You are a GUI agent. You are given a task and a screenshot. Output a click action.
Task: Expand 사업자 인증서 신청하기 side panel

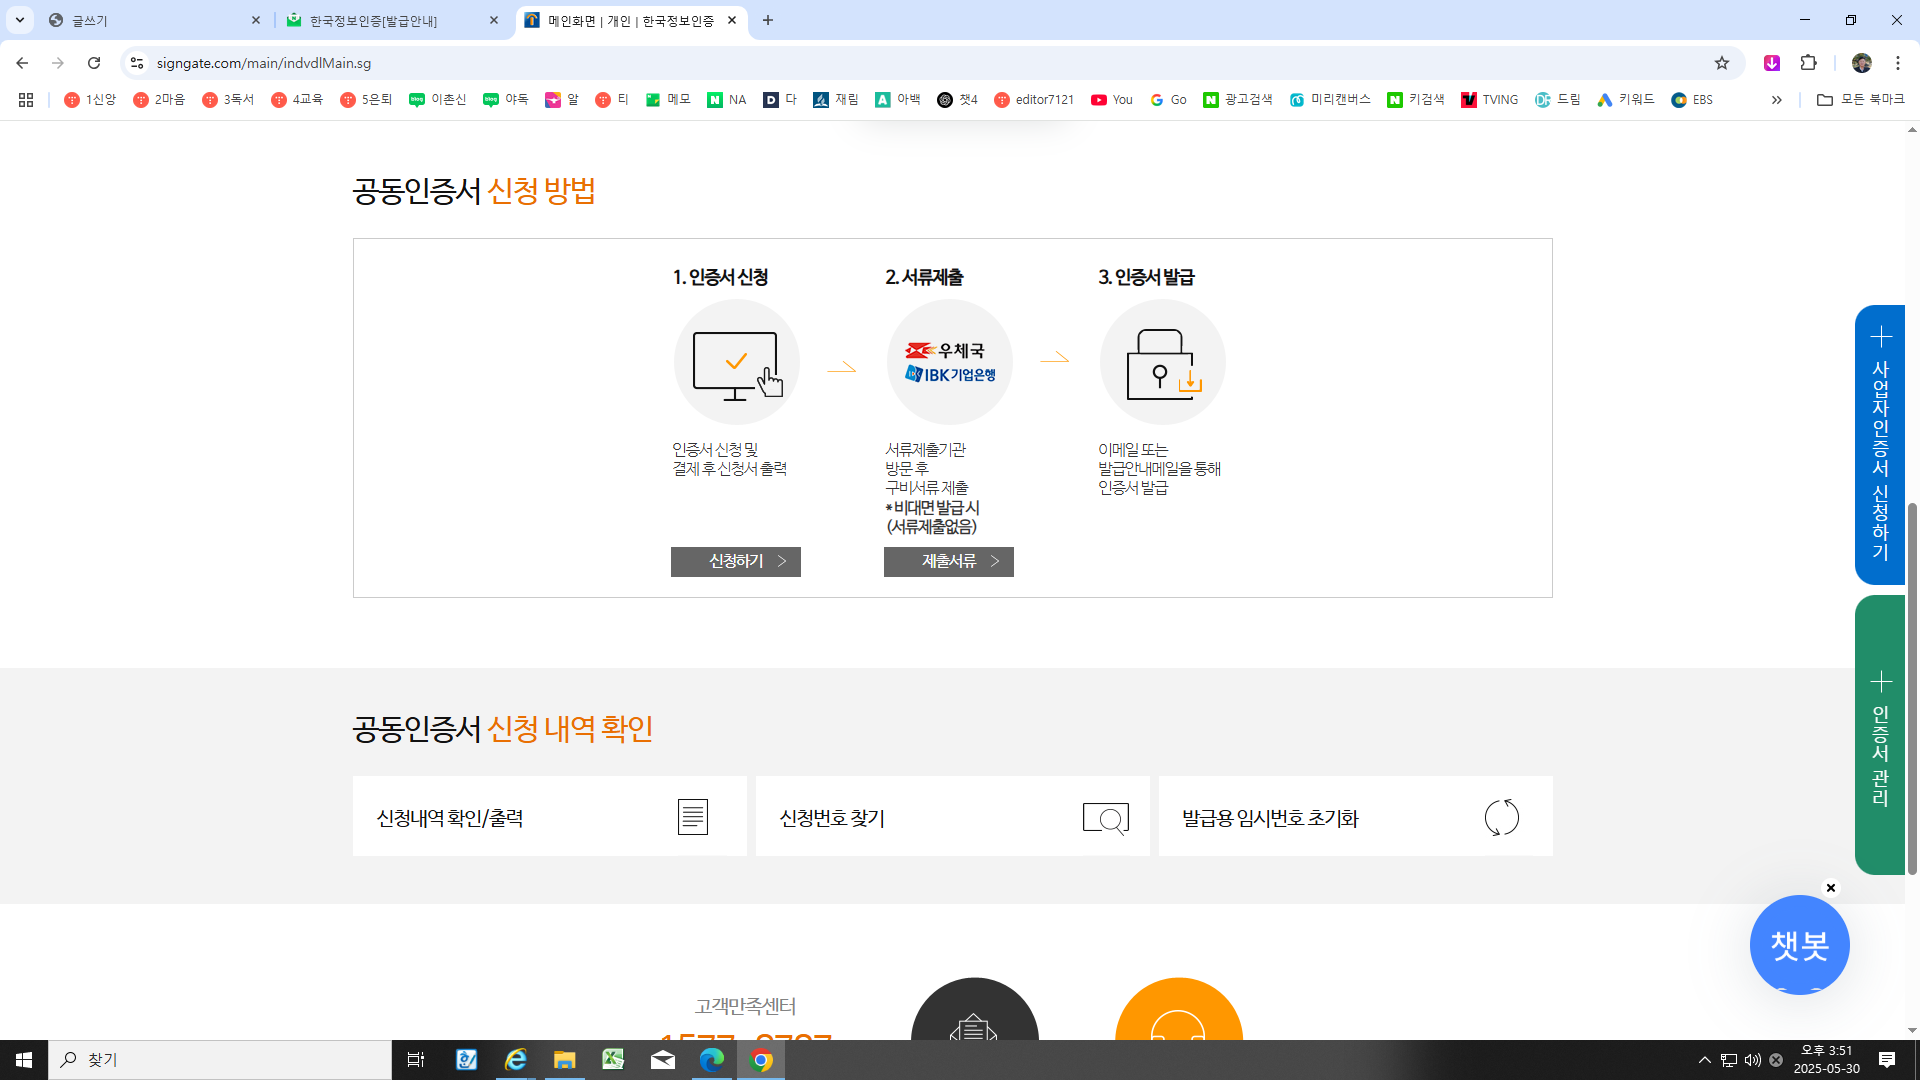[x=1880, y=445]
